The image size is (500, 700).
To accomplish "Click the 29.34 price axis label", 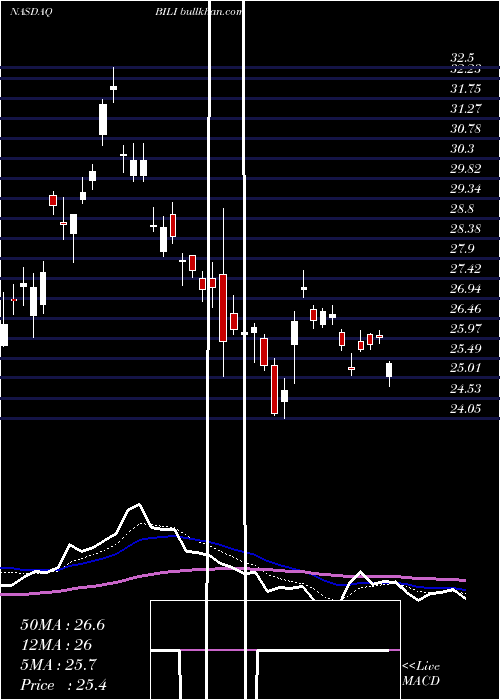I will pyautogui.click(x=466, y=189).
